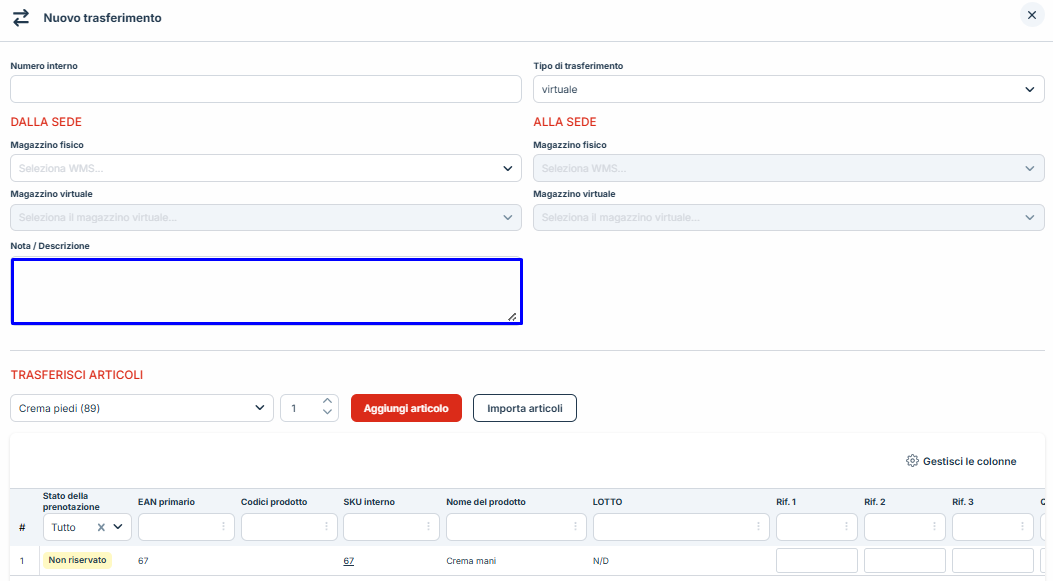Increase the article quantity with the up arrow
1053x581 pixels.
pyautogui.click(x=327, y=402)
